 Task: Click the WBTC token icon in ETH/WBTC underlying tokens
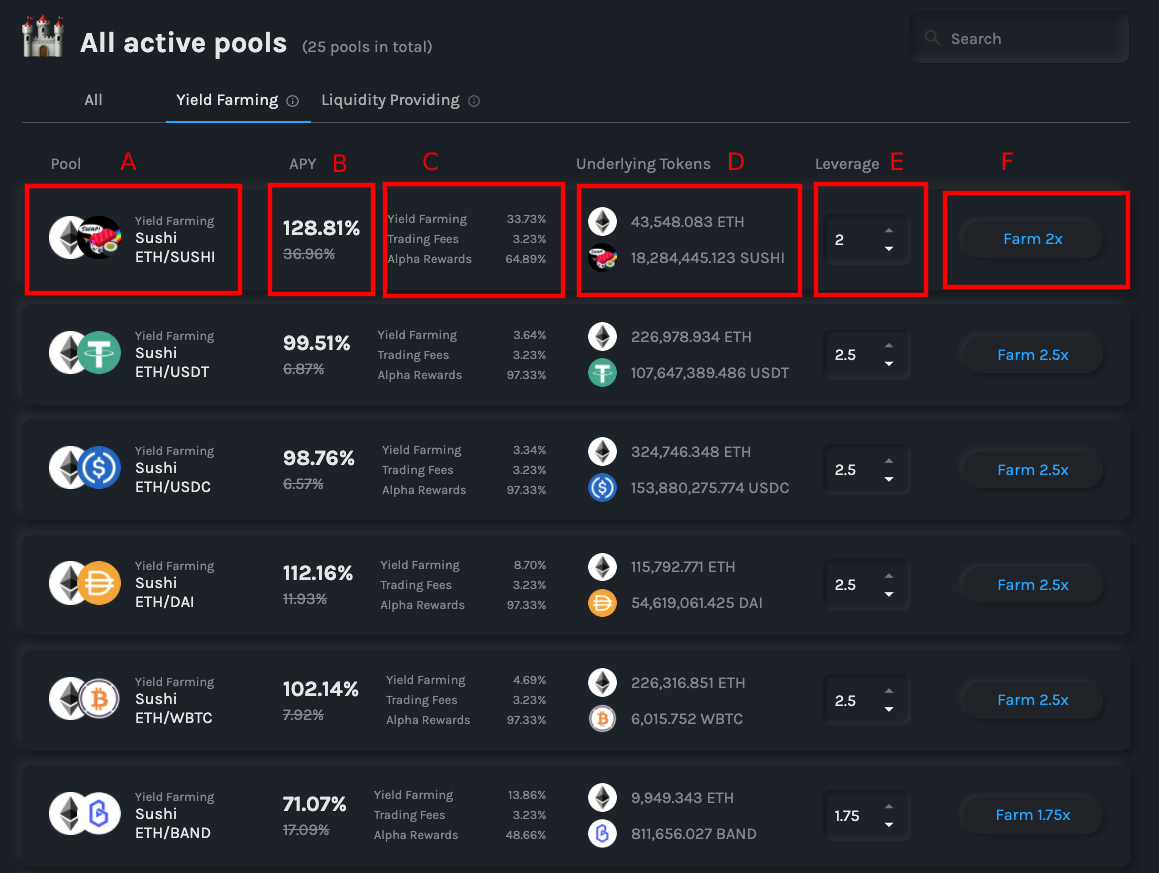click(602, 719)
